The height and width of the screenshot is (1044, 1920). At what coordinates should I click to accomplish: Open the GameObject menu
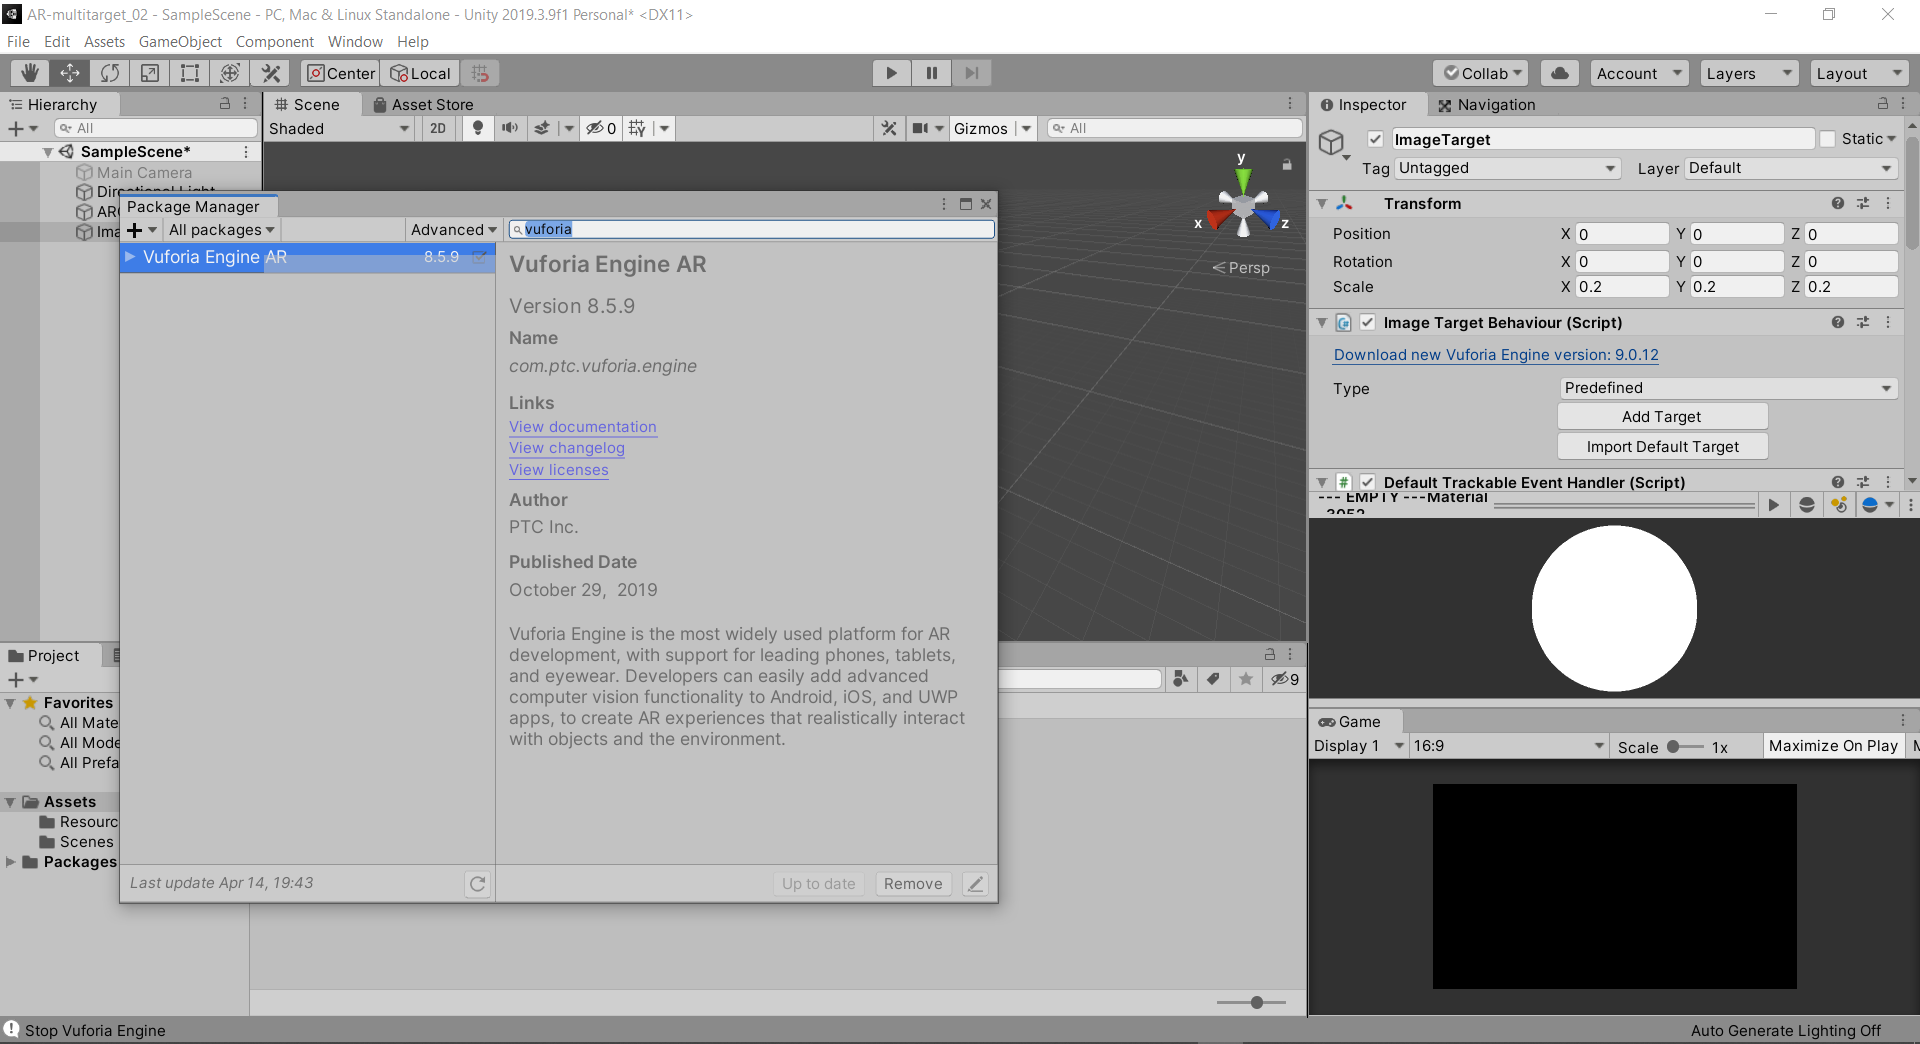click(x=180, y=42)
